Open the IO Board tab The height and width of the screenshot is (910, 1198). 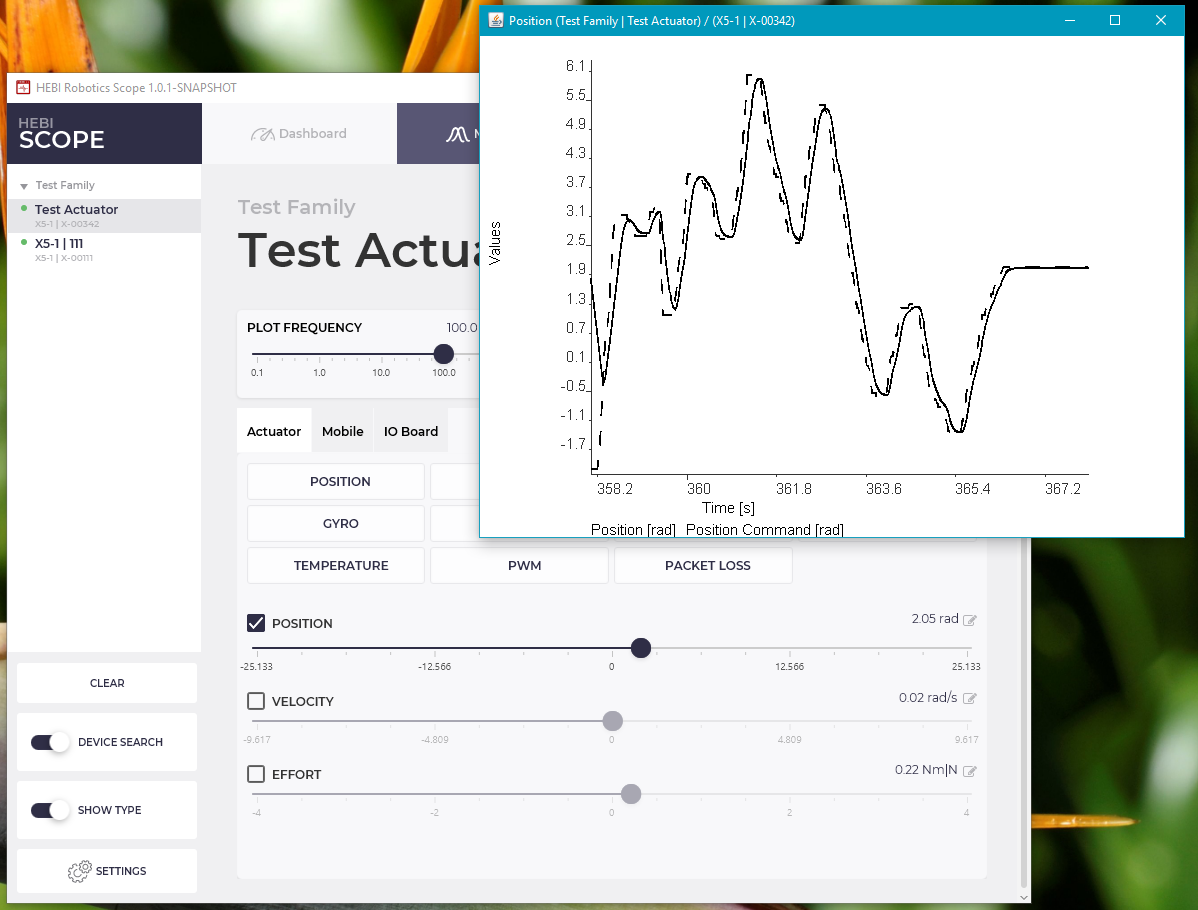[410, 431]
